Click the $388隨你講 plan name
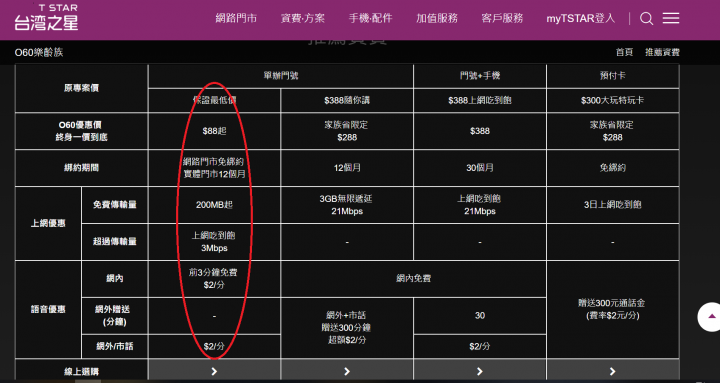The image size is (720, 383). point(347,100)
